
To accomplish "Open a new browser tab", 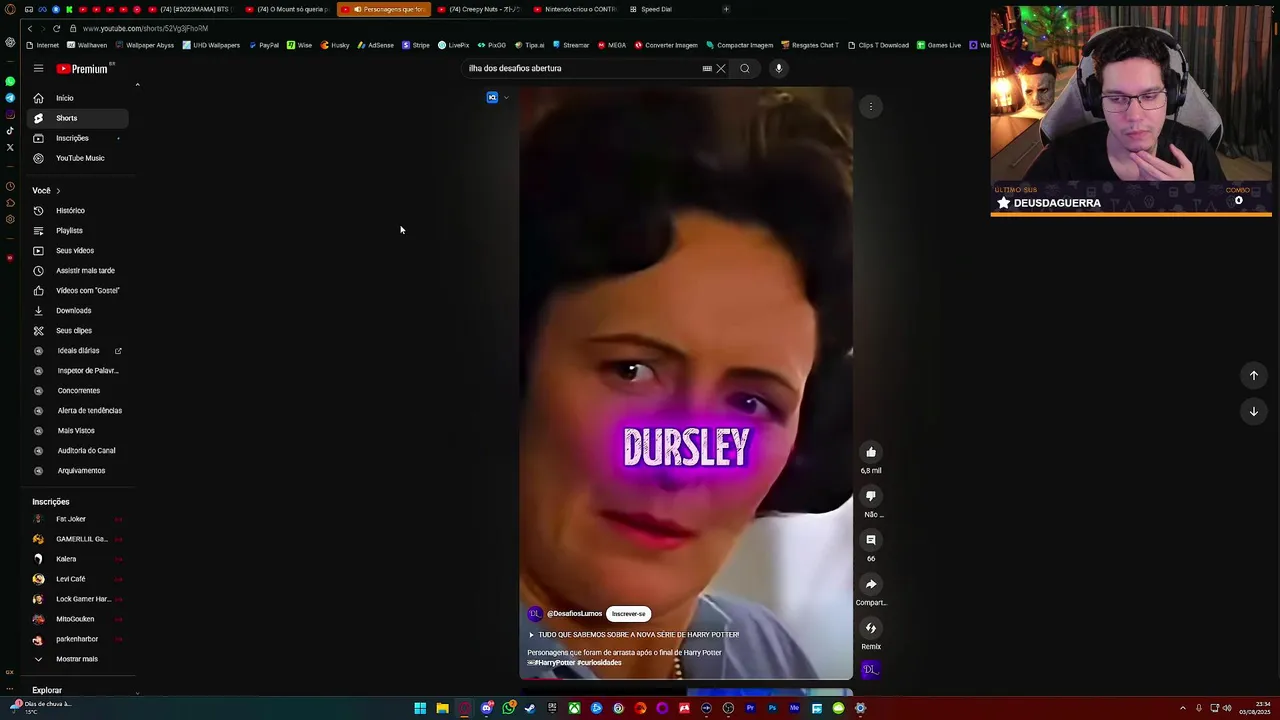I will click(x=726, y=9).
